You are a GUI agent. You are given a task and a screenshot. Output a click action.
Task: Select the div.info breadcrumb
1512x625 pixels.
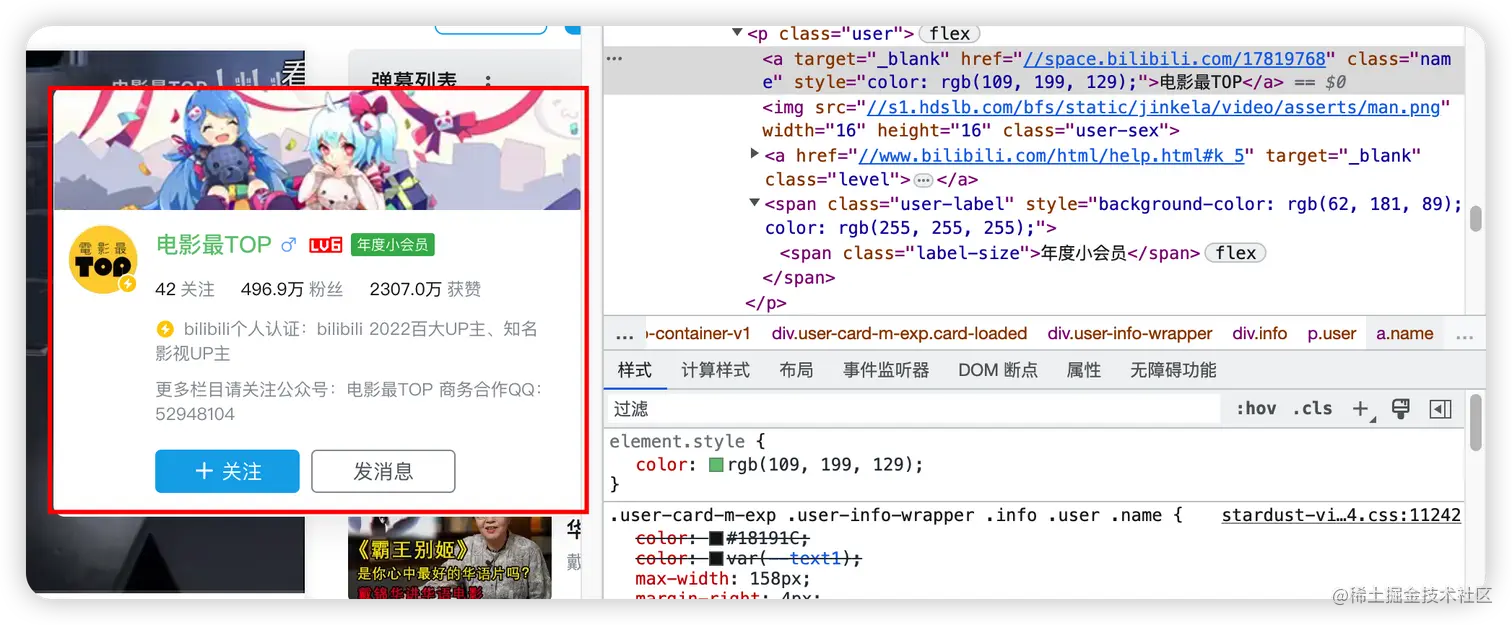(1260, 334)
